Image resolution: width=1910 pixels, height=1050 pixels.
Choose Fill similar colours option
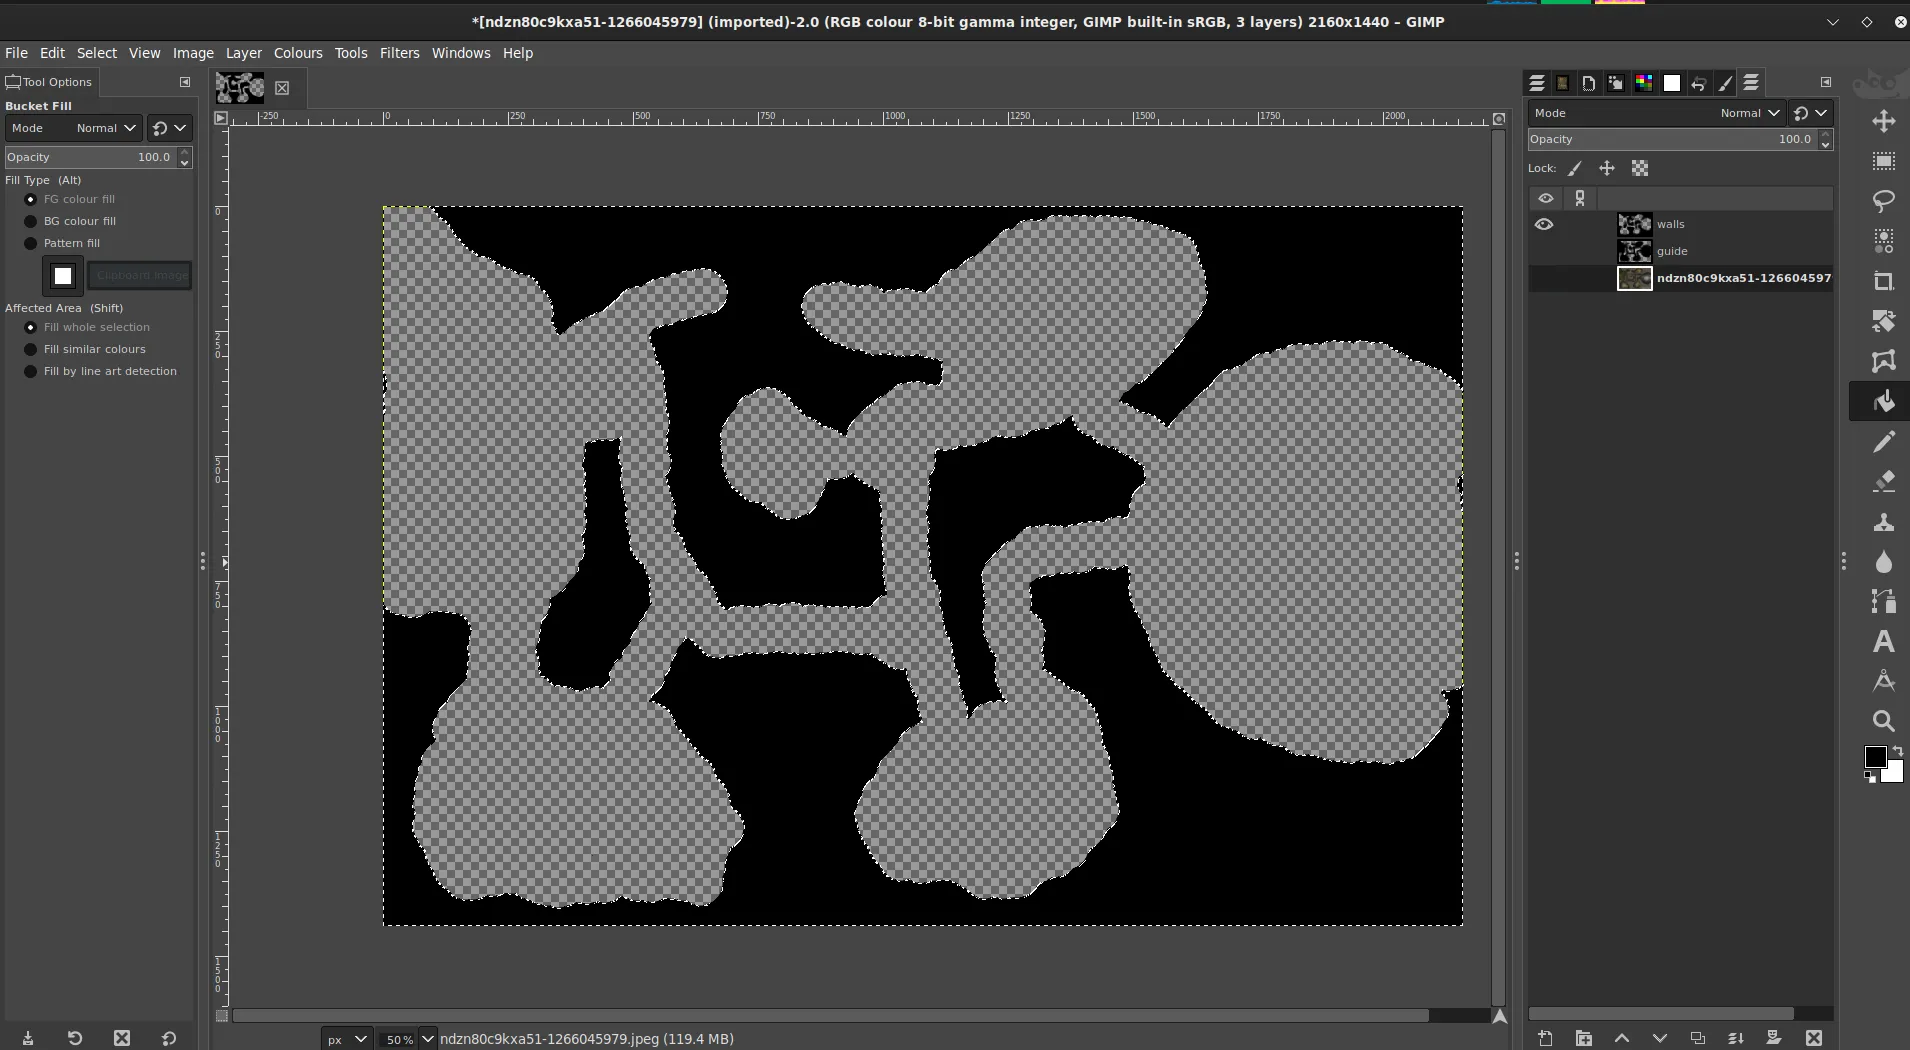point(31,349)
